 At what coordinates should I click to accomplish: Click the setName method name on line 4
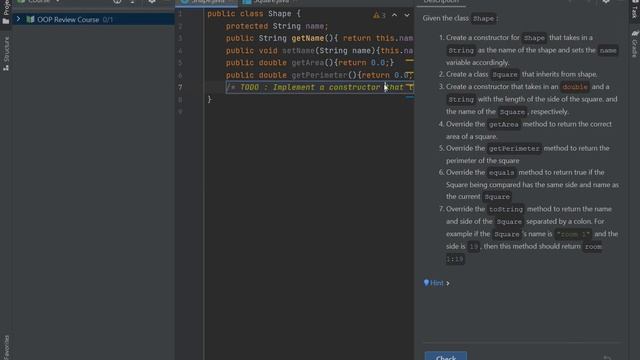(x=299, y=51)
